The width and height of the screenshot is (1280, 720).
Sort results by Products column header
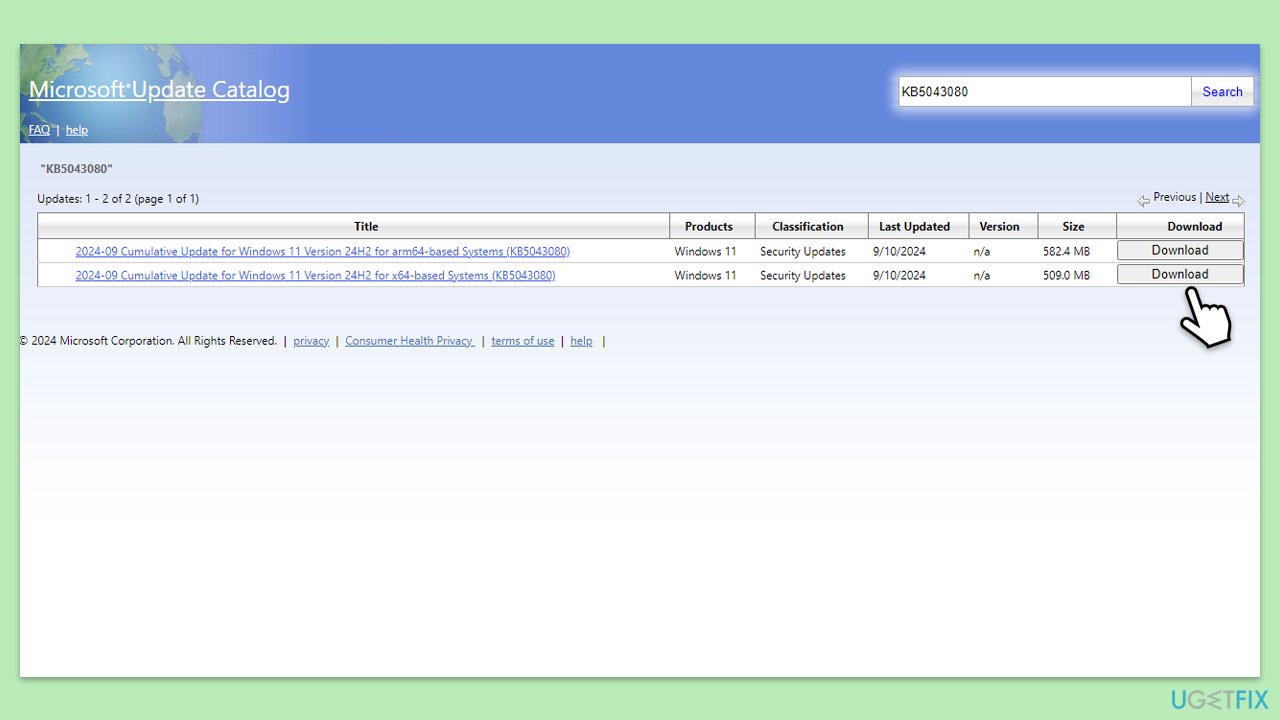pos(709,226)
